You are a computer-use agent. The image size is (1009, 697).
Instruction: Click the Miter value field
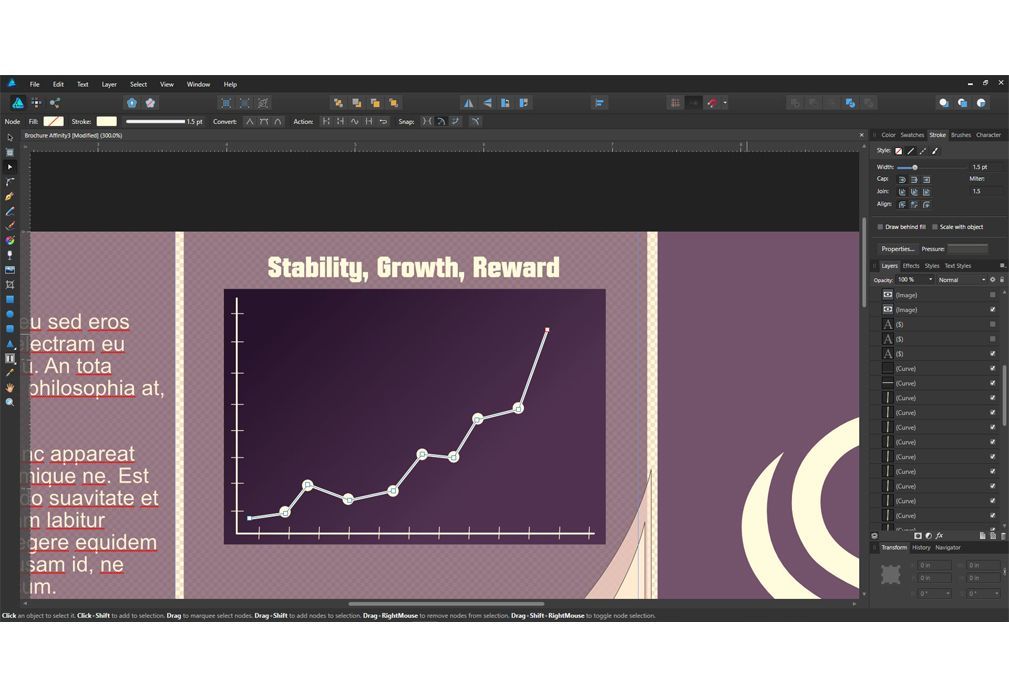pyautogui.click(x=985, y=191)
